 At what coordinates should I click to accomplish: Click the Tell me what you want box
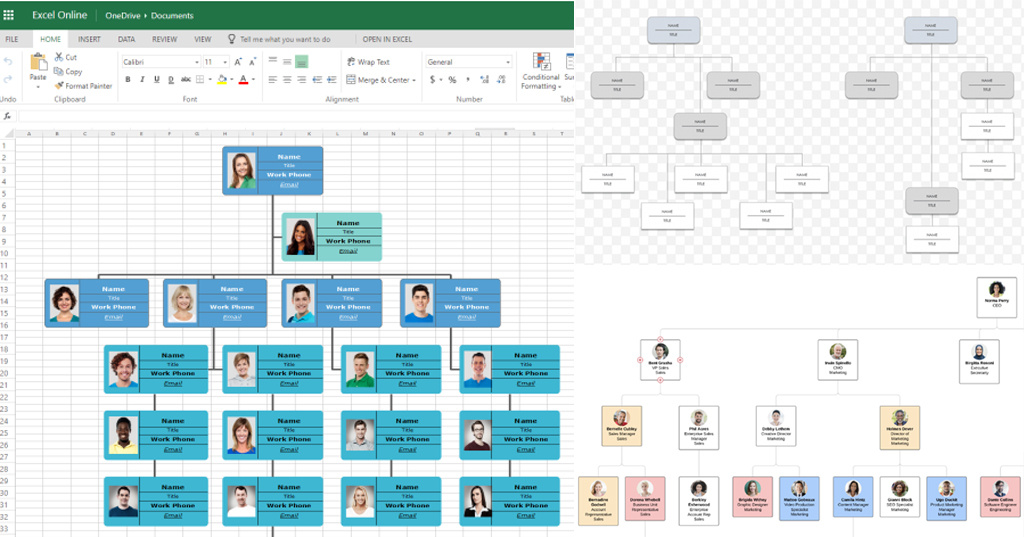pyautogui.click(x=285, y=39)
